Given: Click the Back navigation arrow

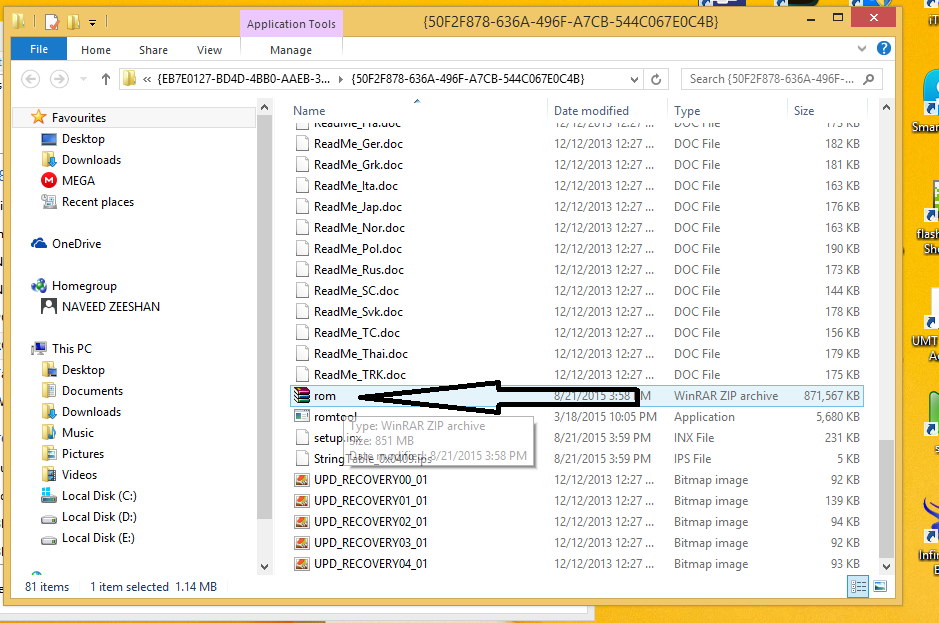Looking at the screenshot, I should tap(31, 79).
